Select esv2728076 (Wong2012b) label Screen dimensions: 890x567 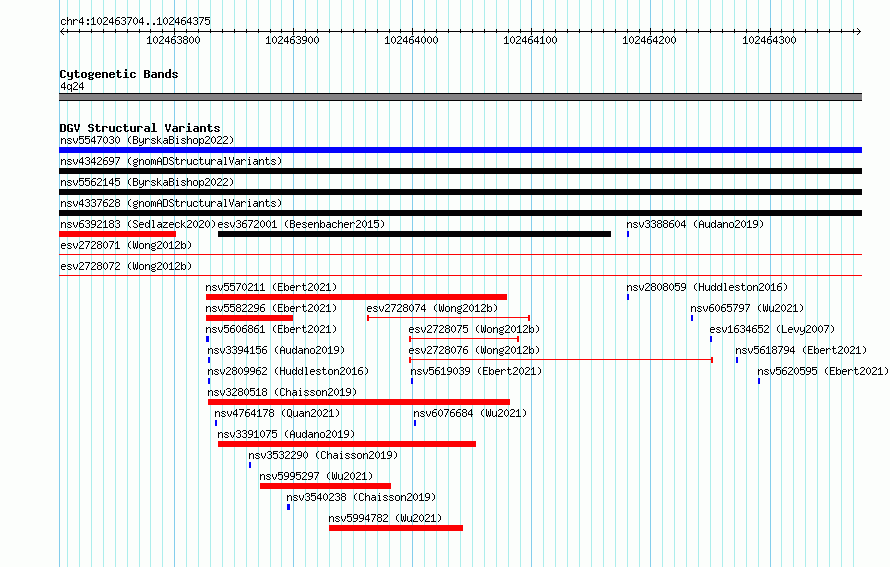pyautogui.click(x=474, y=350)
